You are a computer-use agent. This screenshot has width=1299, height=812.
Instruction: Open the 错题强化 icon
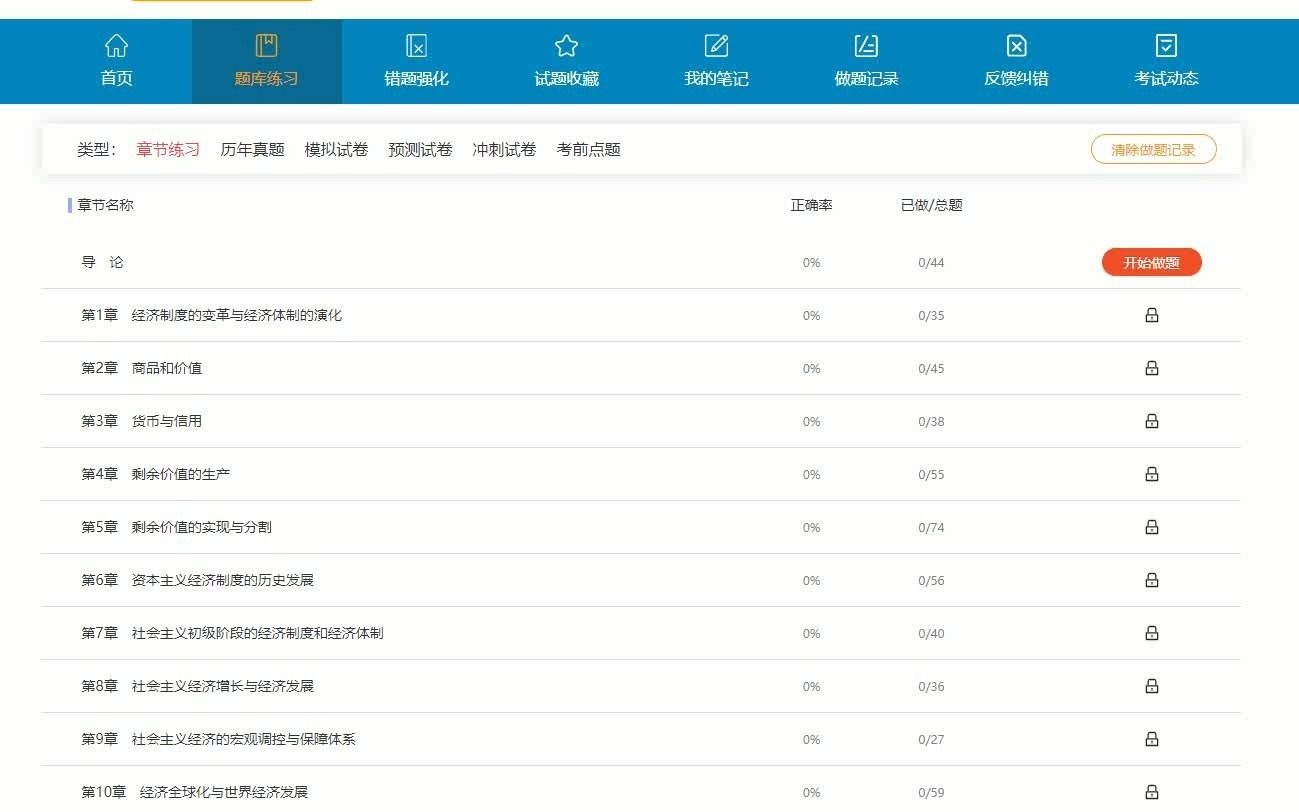click(x=417, y=46)
